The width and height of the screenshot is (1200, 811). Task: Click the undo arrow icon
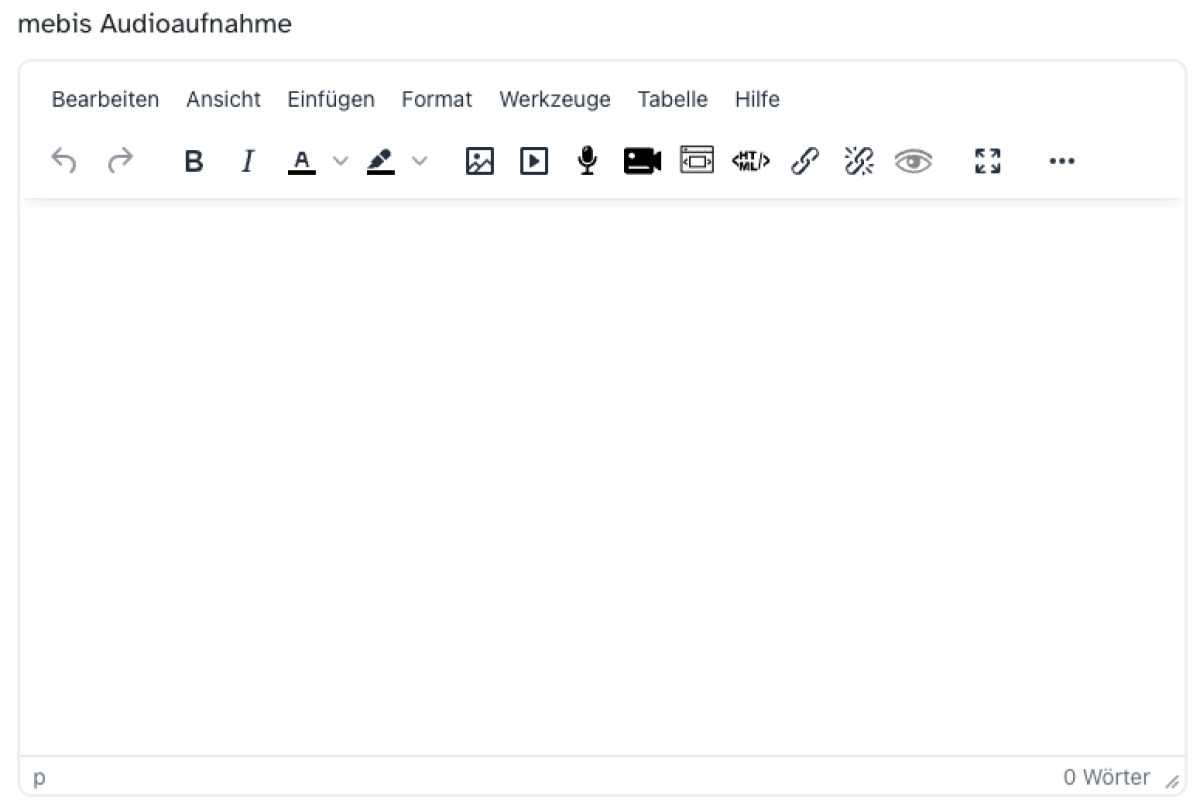(x=64, y=161)
